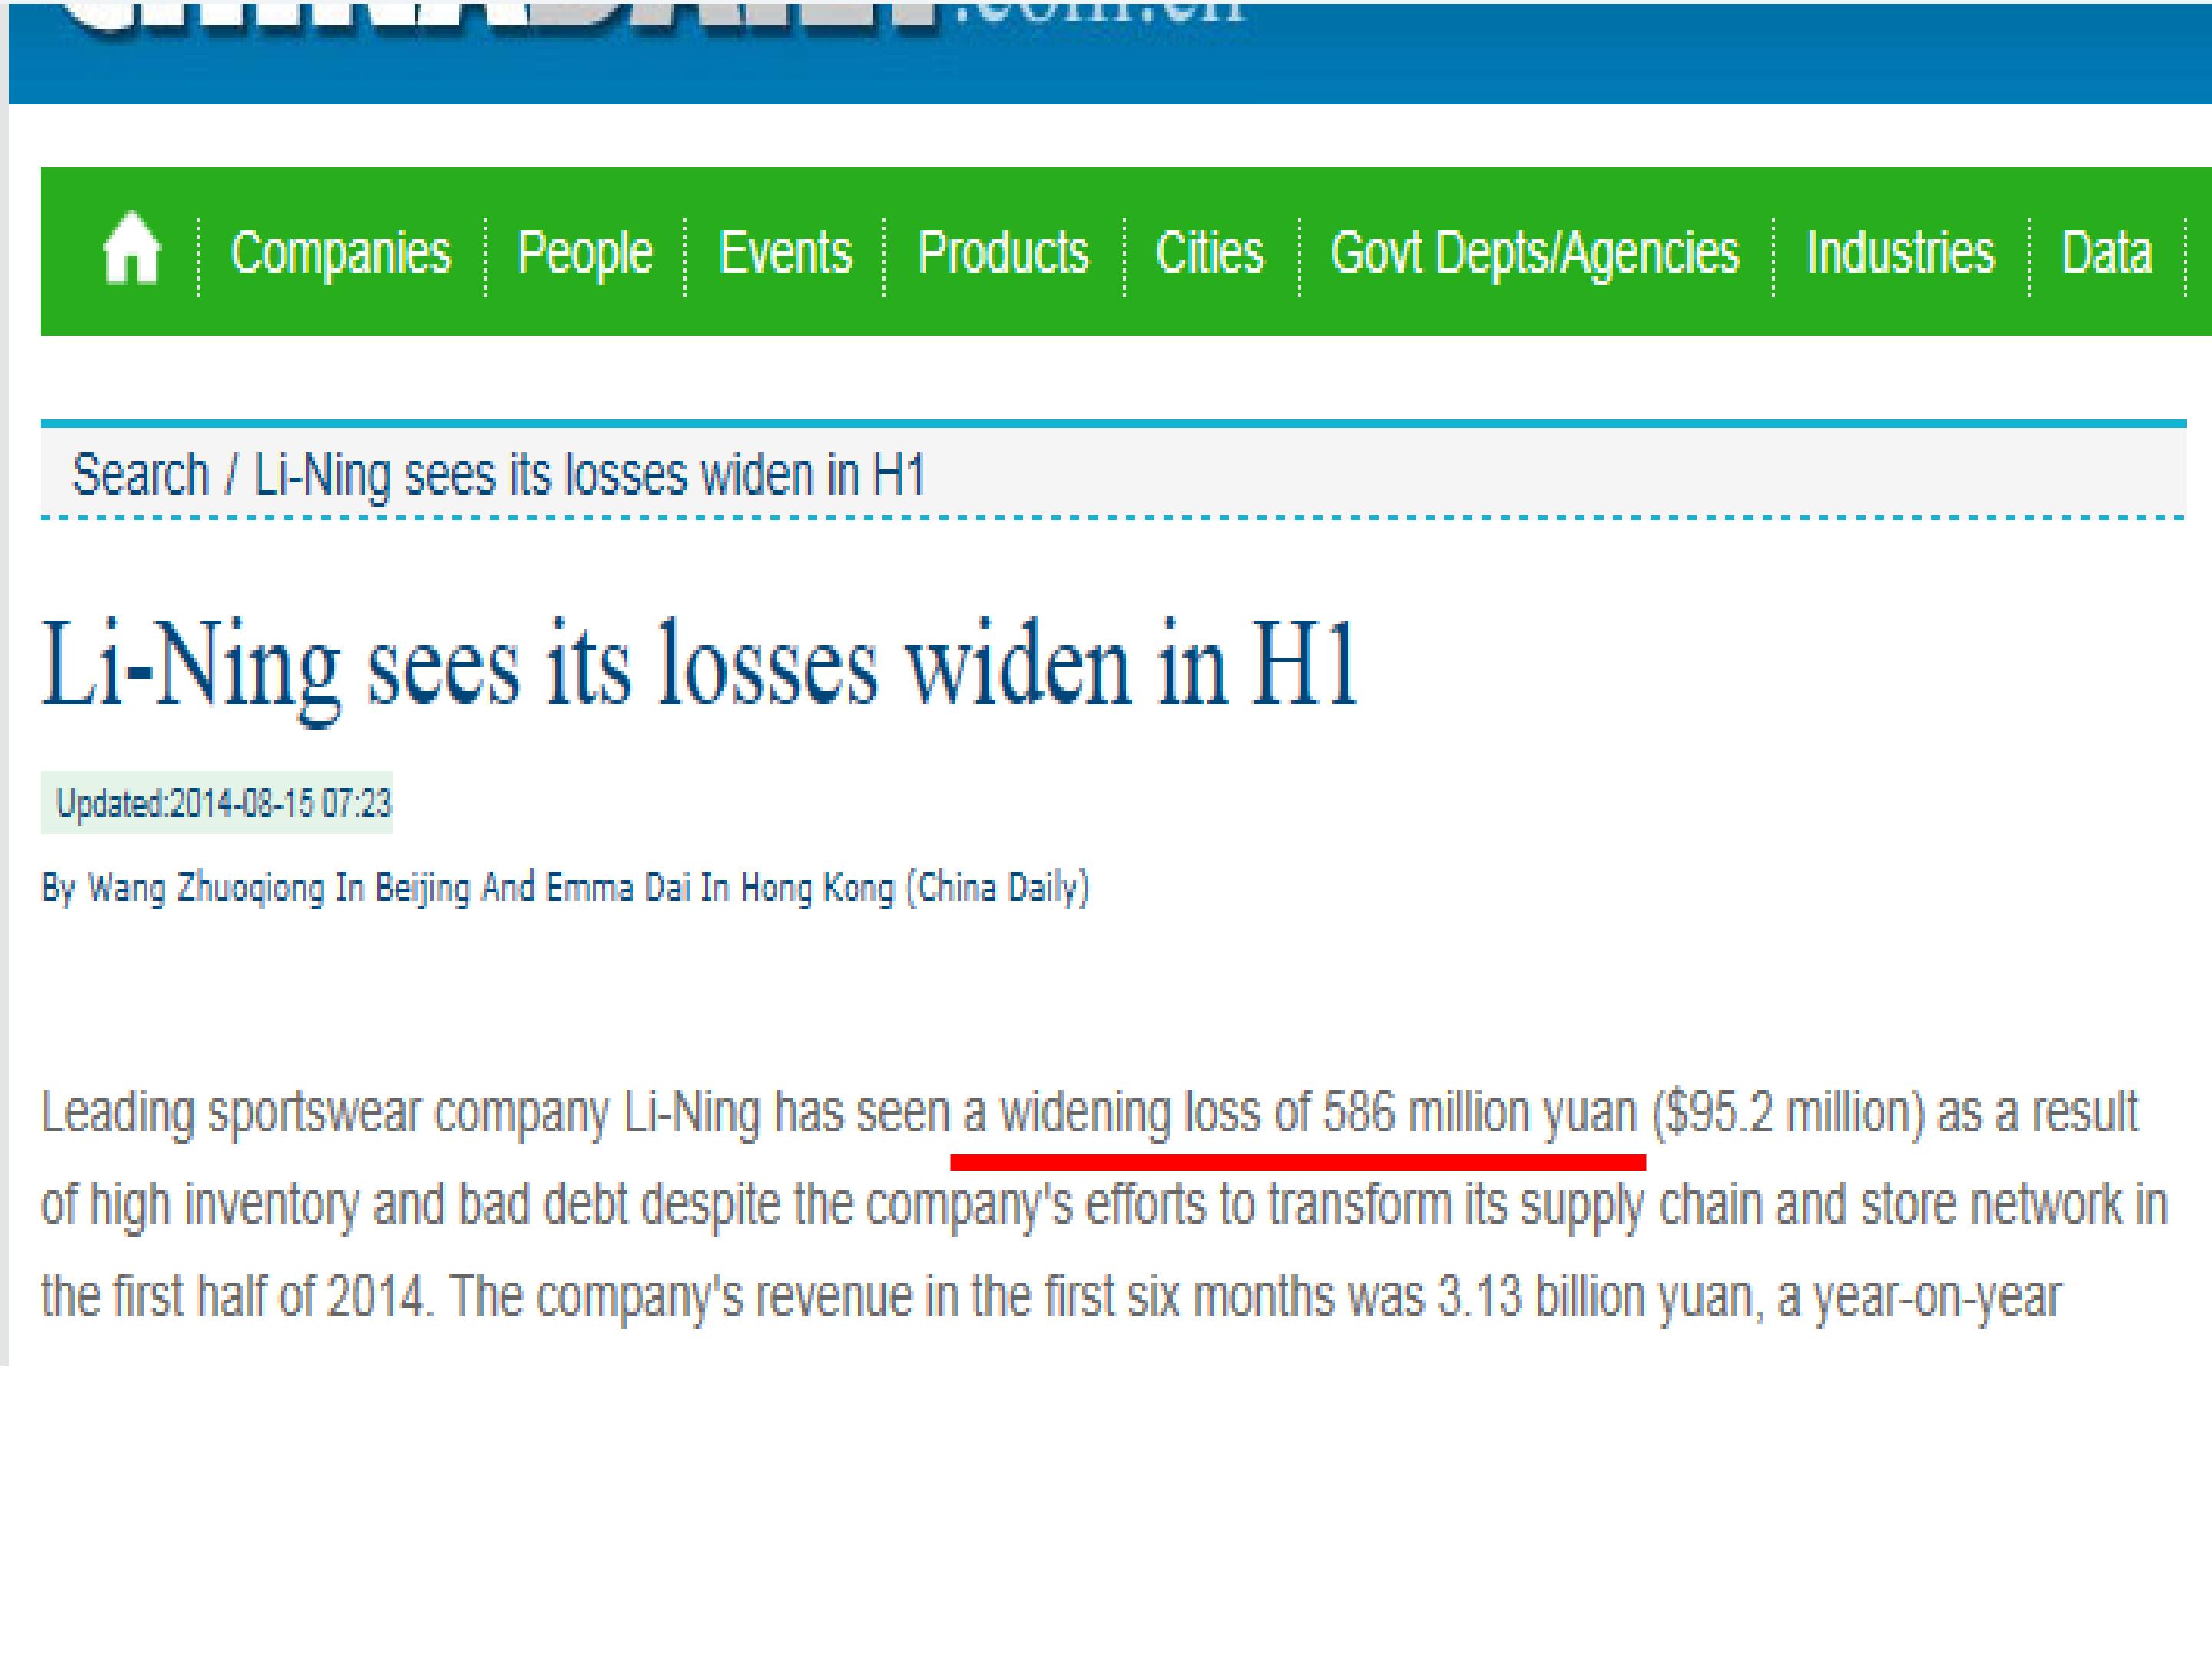This screenshot has width=2212, height=1659.
Task: Click the $95.2 million figure in text
Action: click(1788, 1113)
